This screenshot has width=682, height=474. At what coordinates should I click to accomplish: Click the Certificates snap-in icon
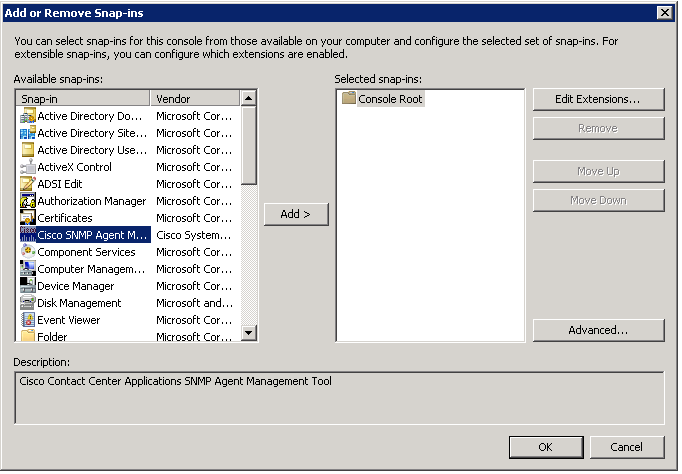click(28, 218)
